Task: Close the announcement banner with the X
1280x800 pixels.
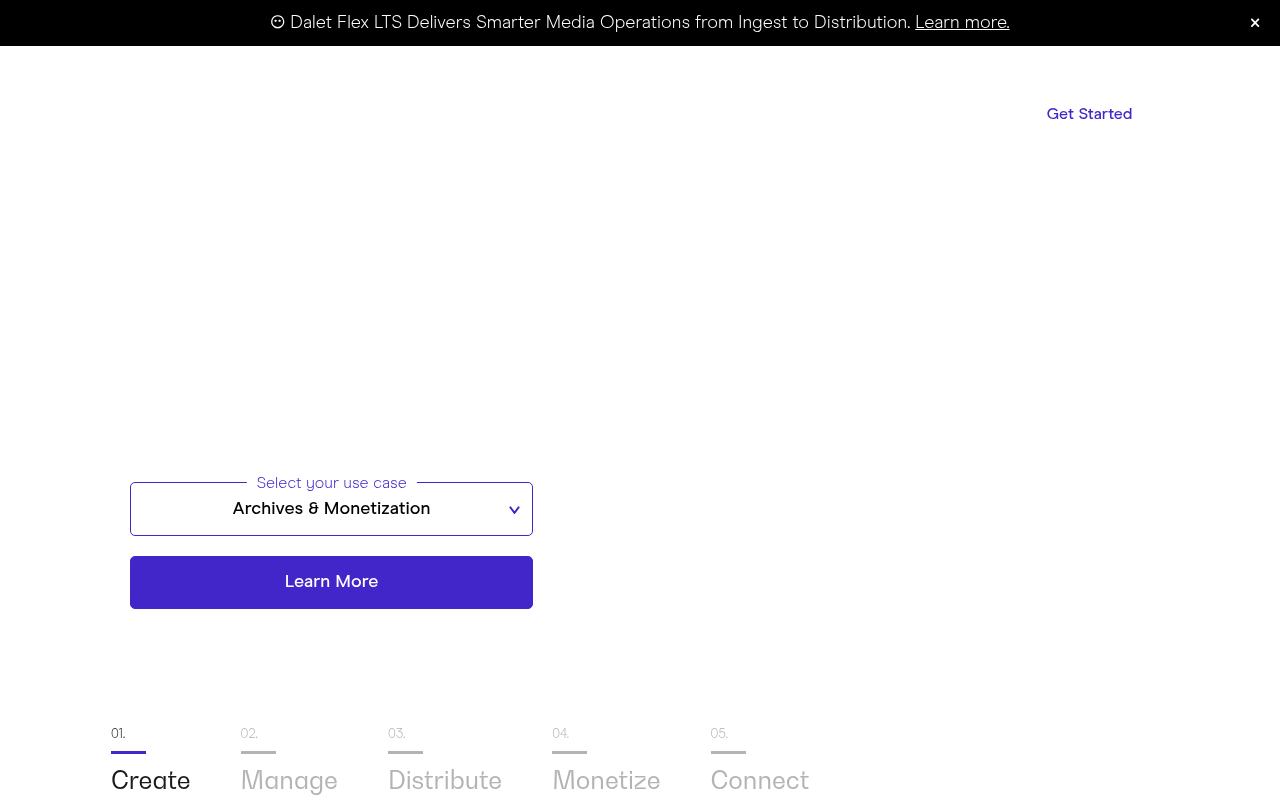Action: [1255, 23]
